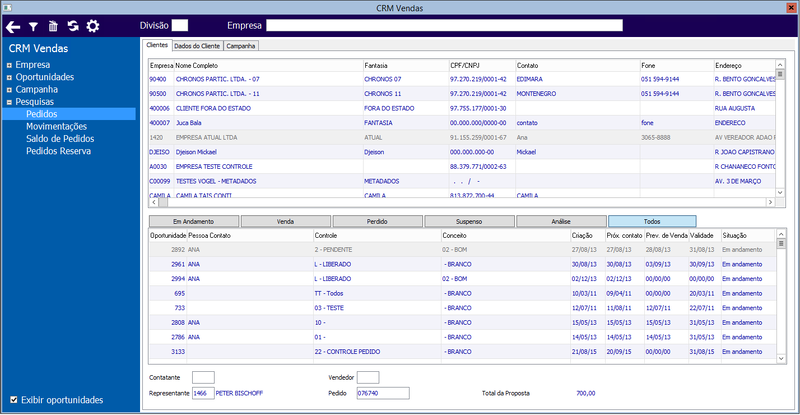Select opportunity 2961 row

coord(462,264)
